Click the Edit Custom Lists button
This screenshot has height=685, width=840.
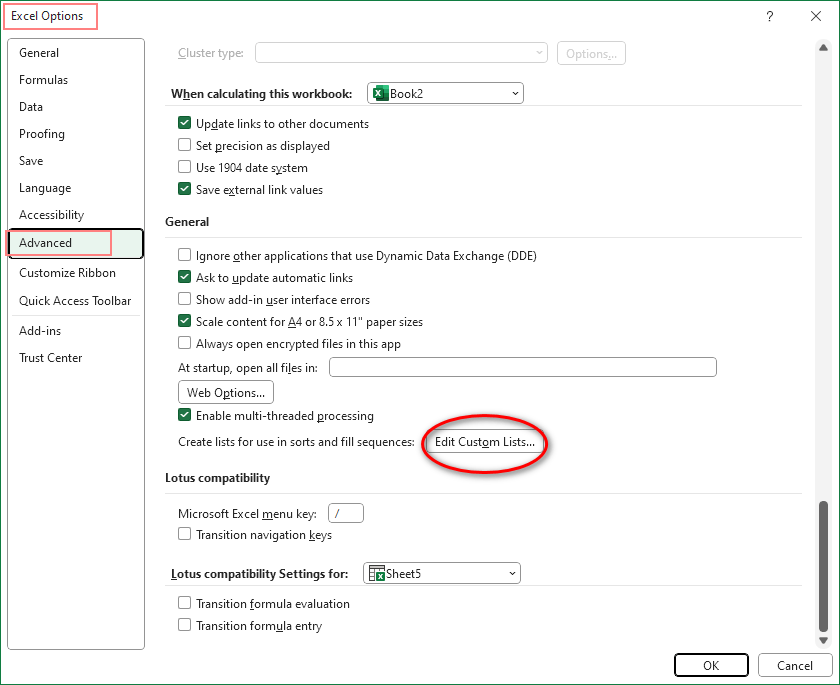485,442
